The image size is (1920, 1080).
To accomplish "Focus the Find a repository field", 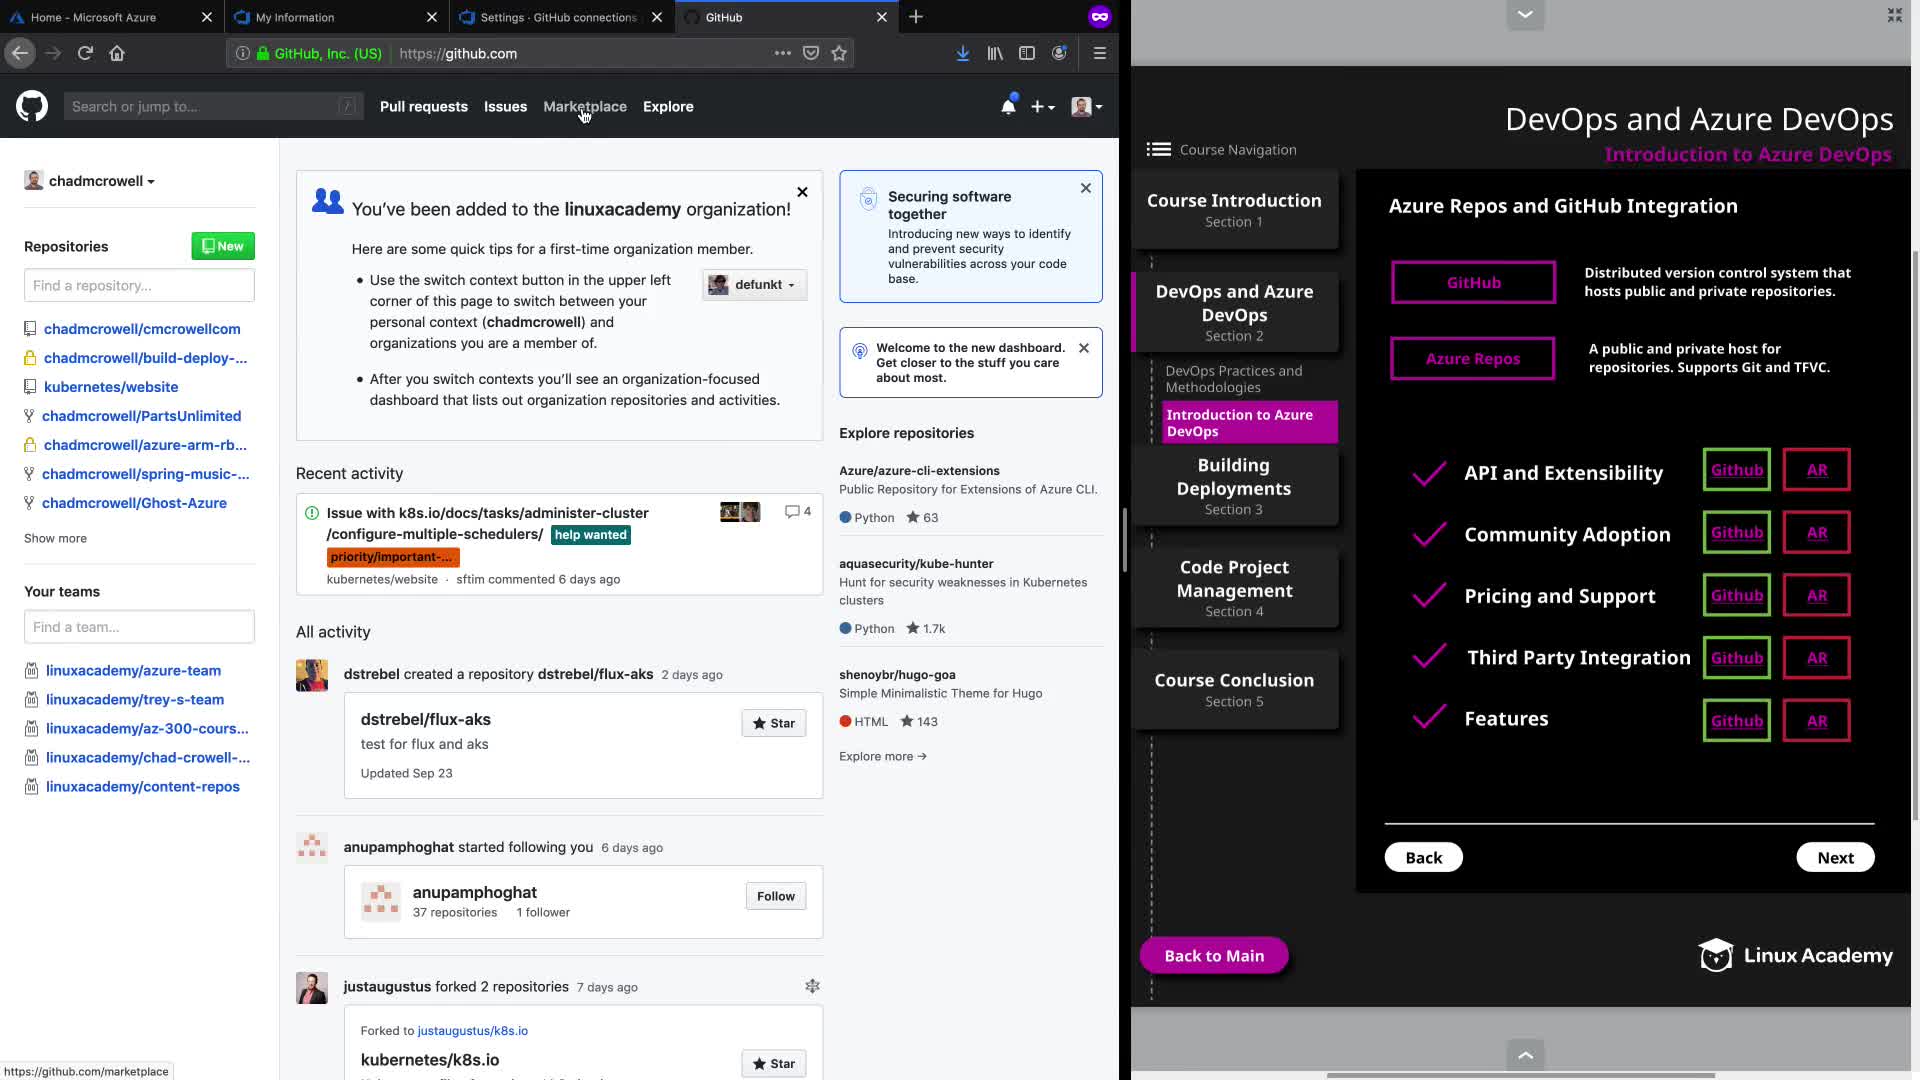I will click(139, 285).
